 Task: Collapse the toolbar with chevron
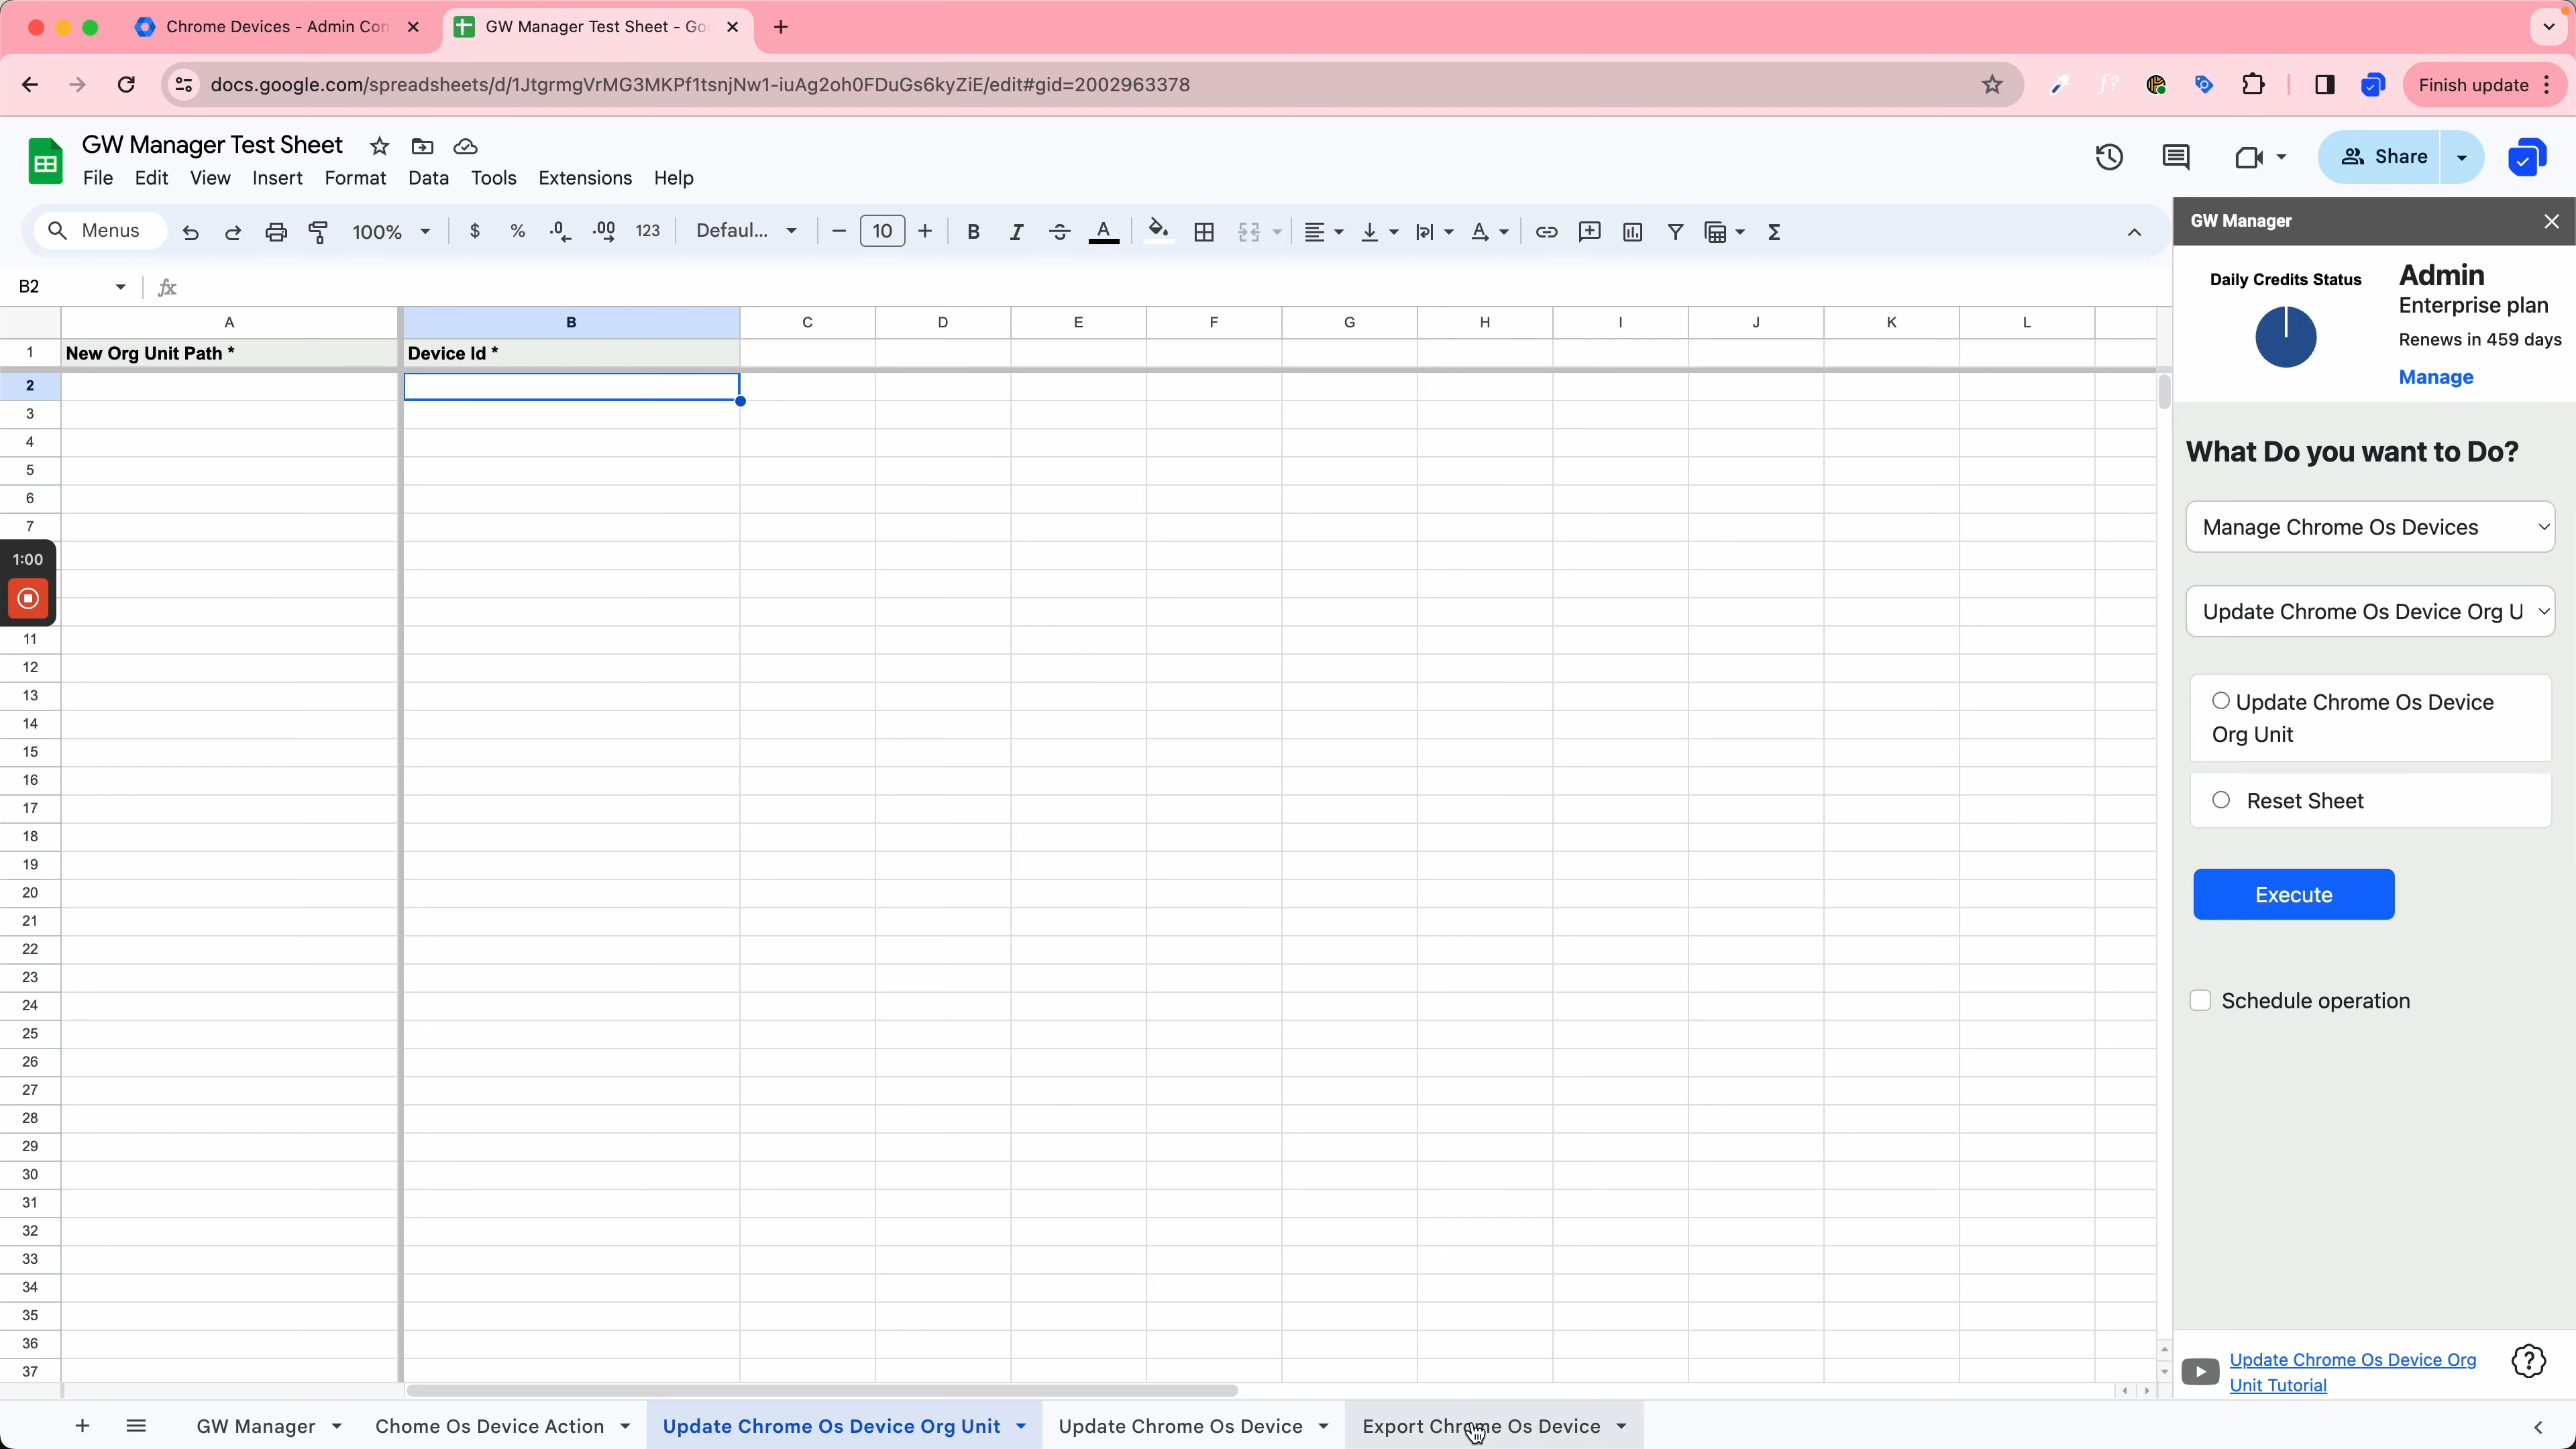point(2133,232)
